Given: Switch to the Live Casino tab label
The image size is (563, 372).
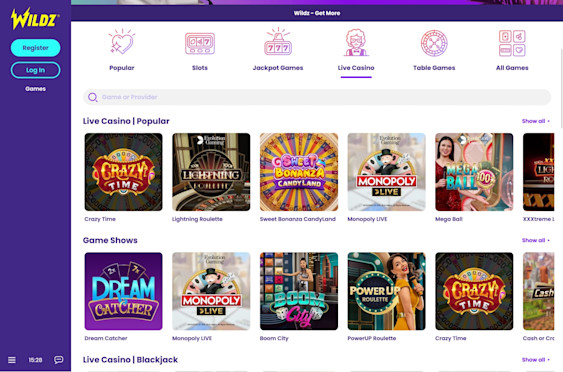Looking at the screenshot, I should click(x=356, y=68).
